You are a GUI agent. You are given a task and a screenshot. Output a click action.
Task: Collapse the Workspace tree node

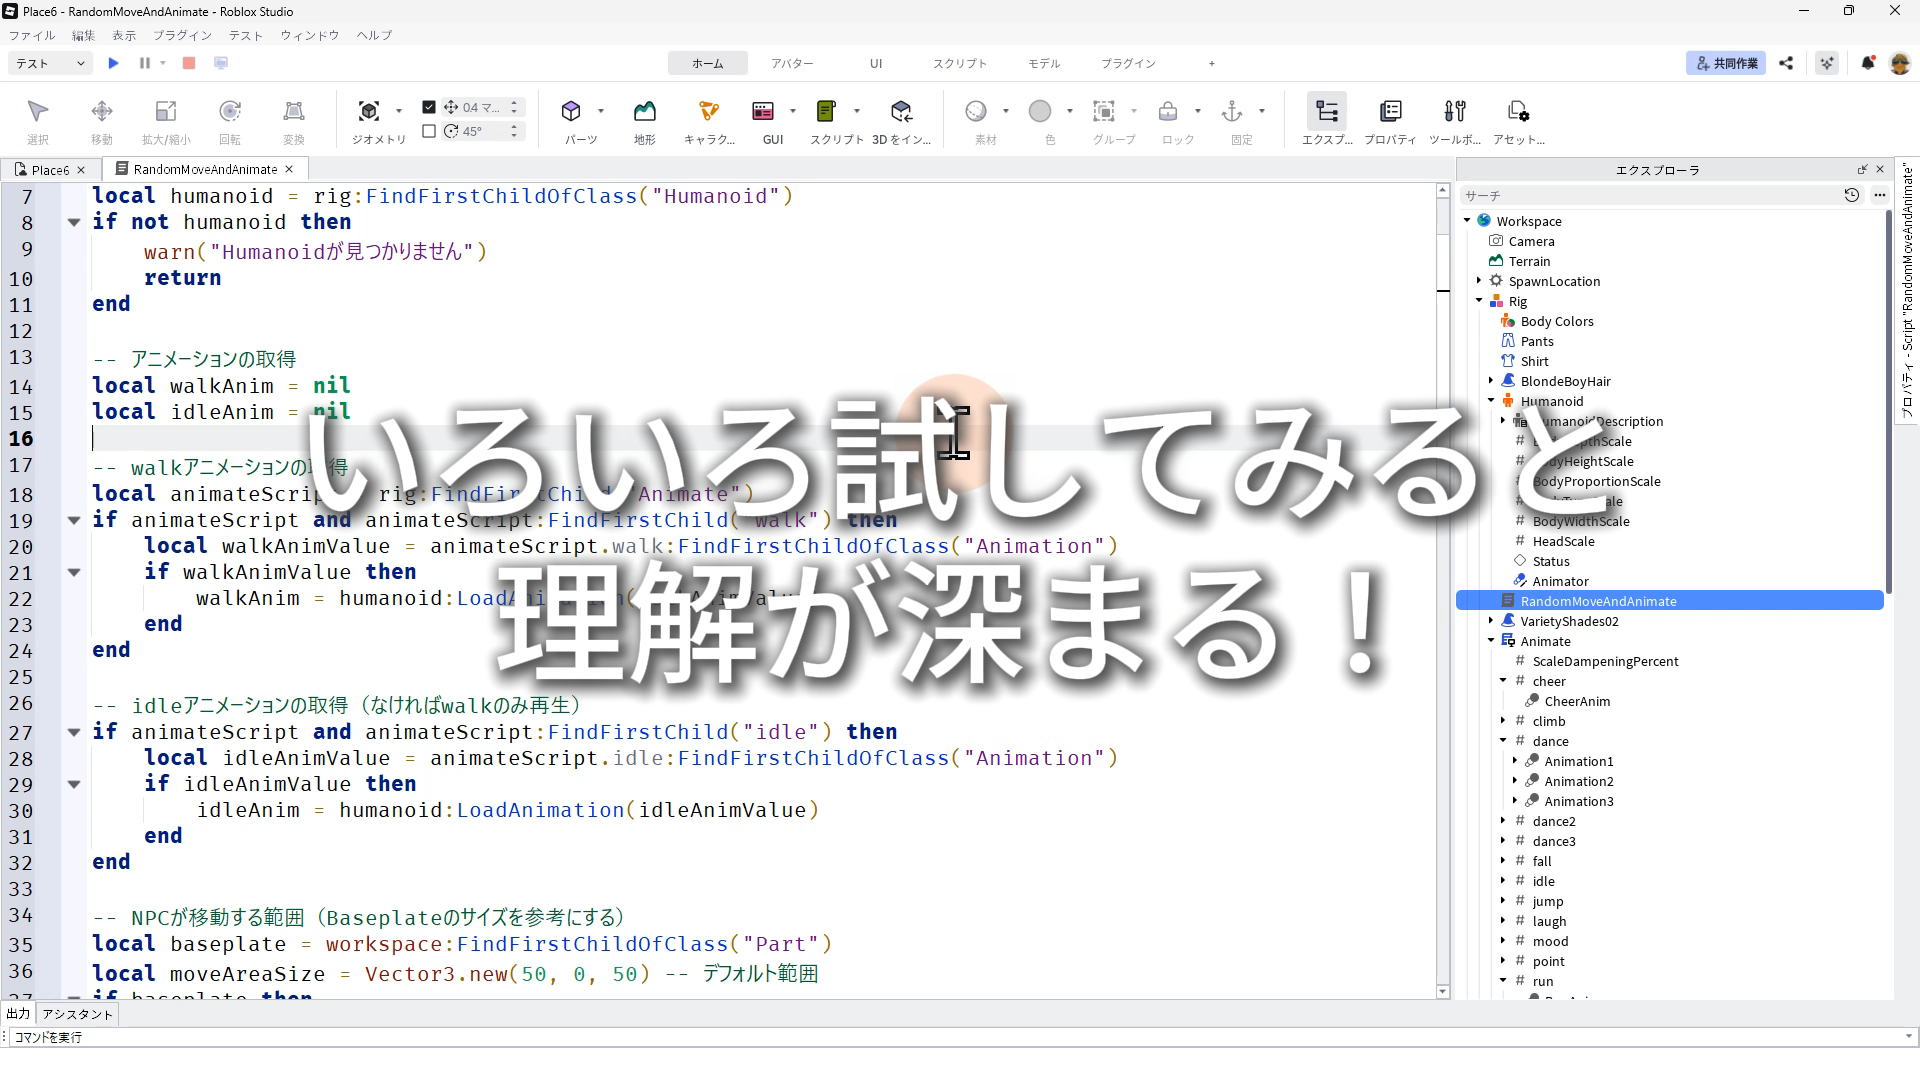[x=1467, y=221]
